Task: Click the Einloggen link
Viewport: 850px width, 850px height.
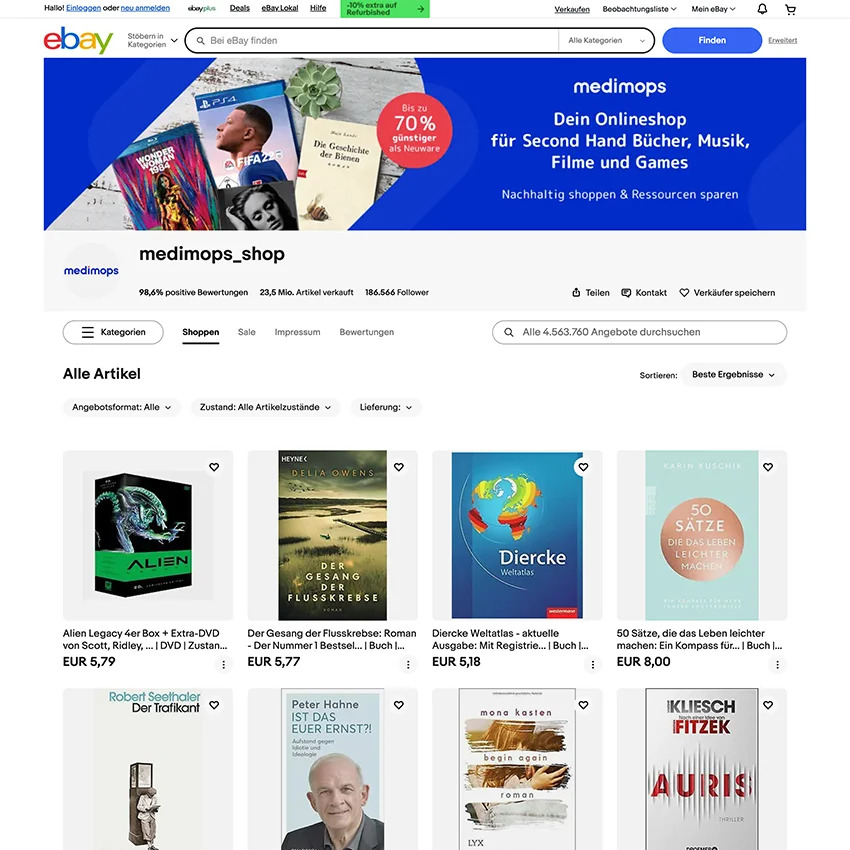Action: coord(83,8)
